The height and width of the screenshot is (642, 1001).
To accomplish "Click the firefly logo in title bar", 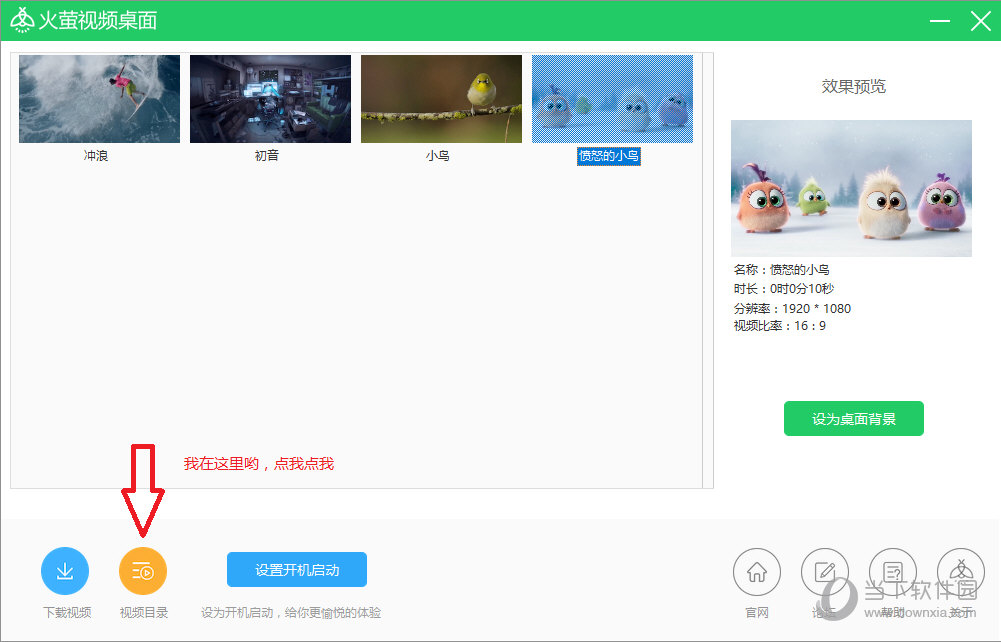I will [22, 20].
